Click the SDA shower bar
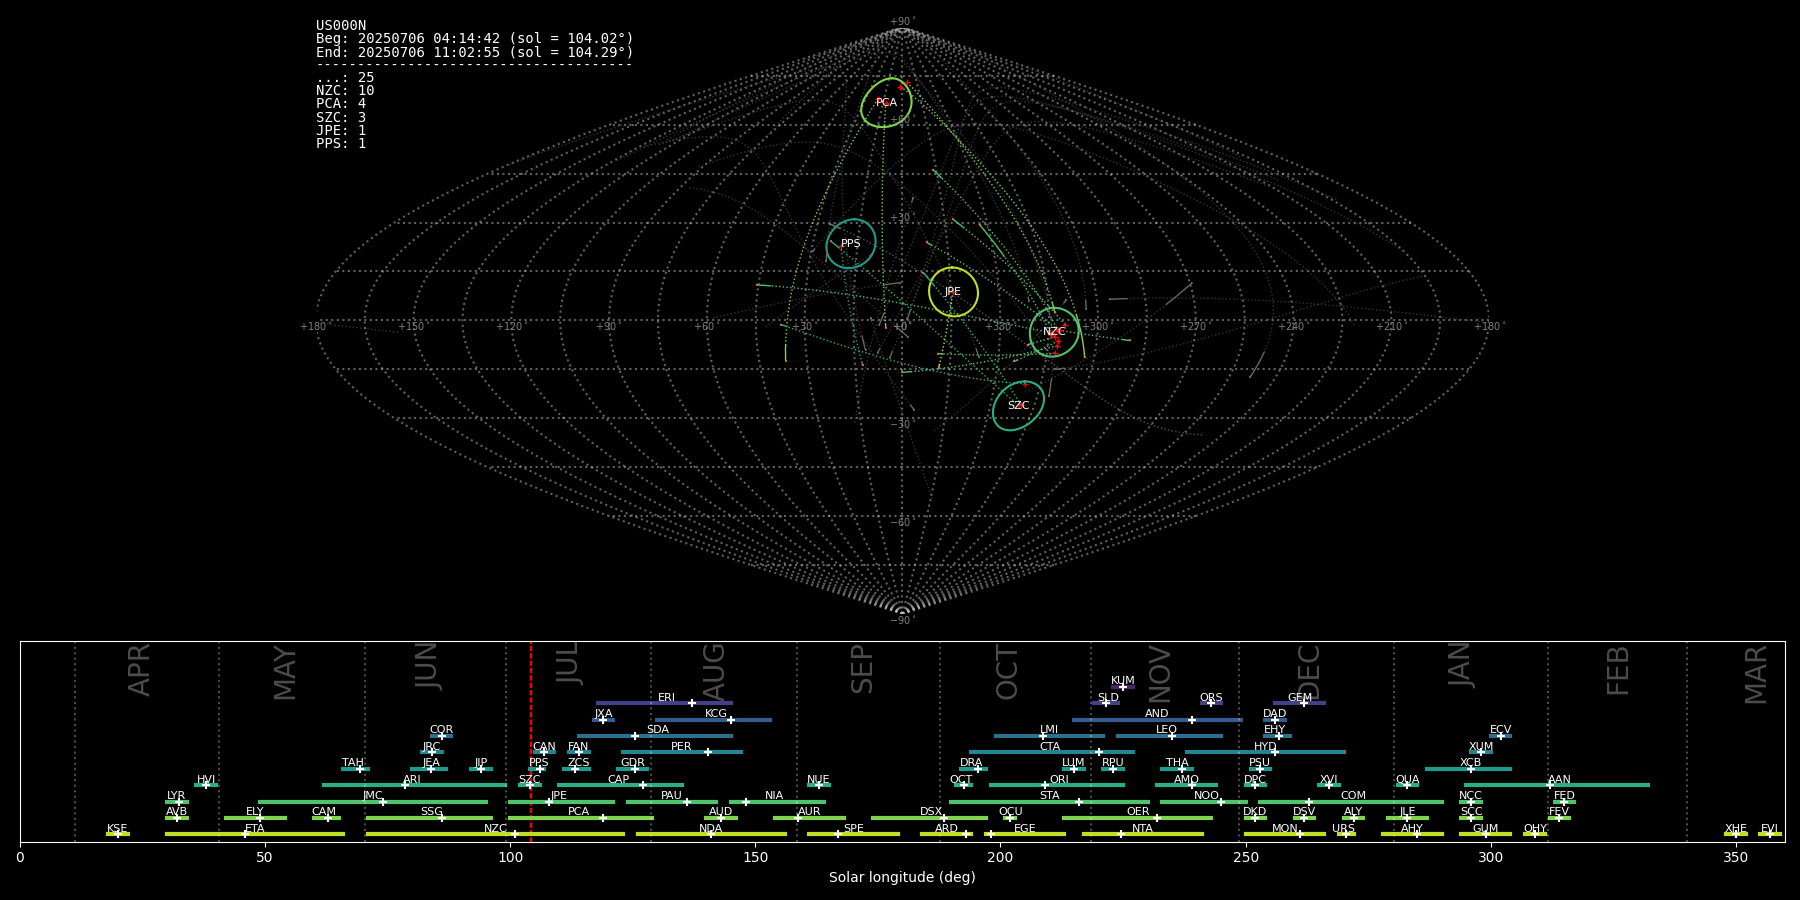The image size is (1800, 900). [655, 736]
